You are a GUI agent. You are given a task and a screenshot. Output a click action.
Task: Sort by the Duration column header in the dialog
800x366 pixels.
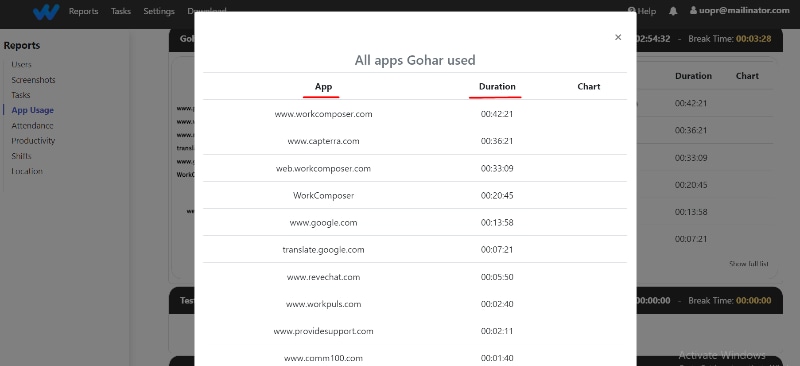(497, 87)
